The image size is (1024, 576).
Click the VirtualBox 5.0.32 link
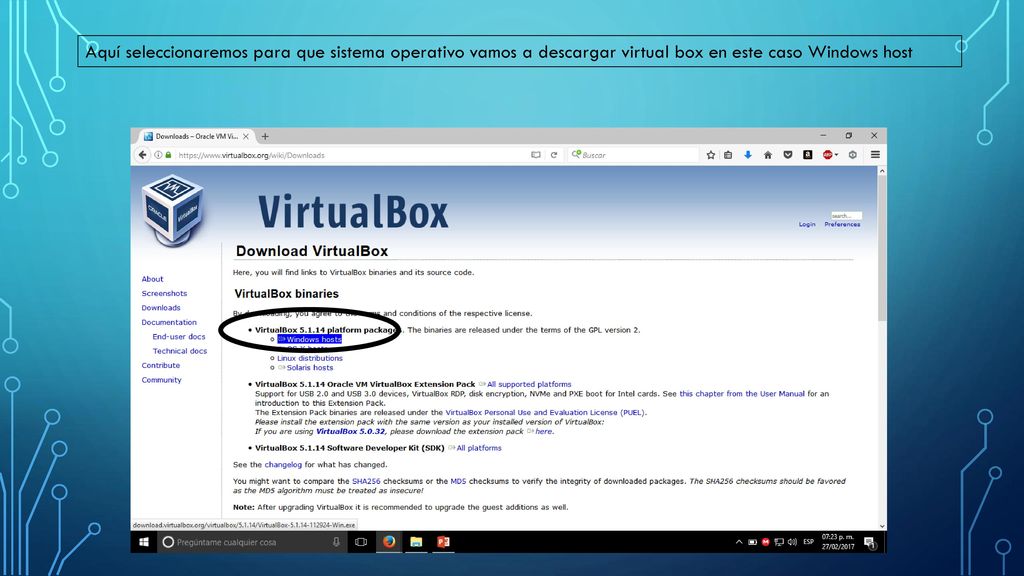(350, 432)
